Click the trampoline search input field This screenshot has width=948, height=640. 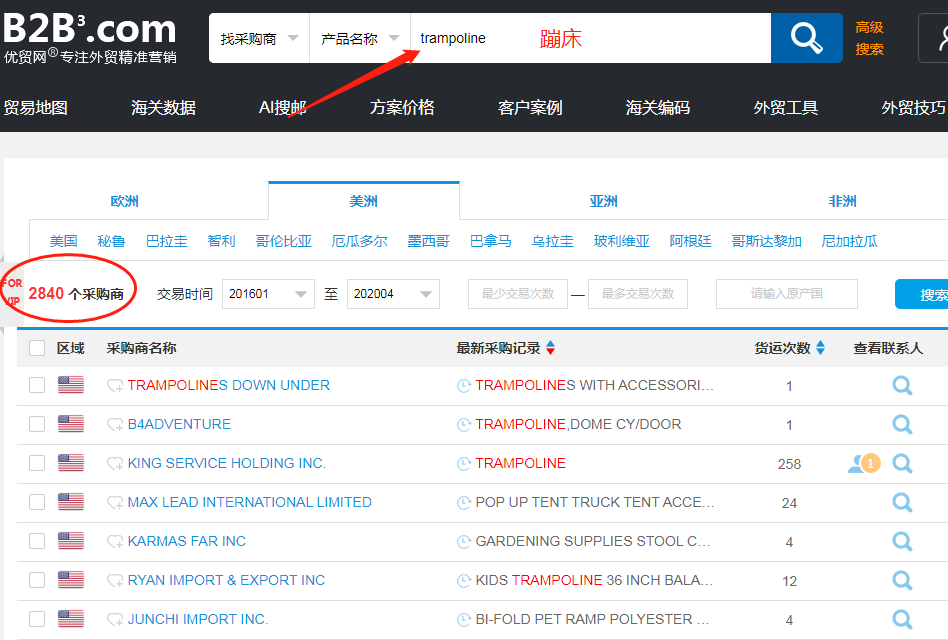(591, 38)
